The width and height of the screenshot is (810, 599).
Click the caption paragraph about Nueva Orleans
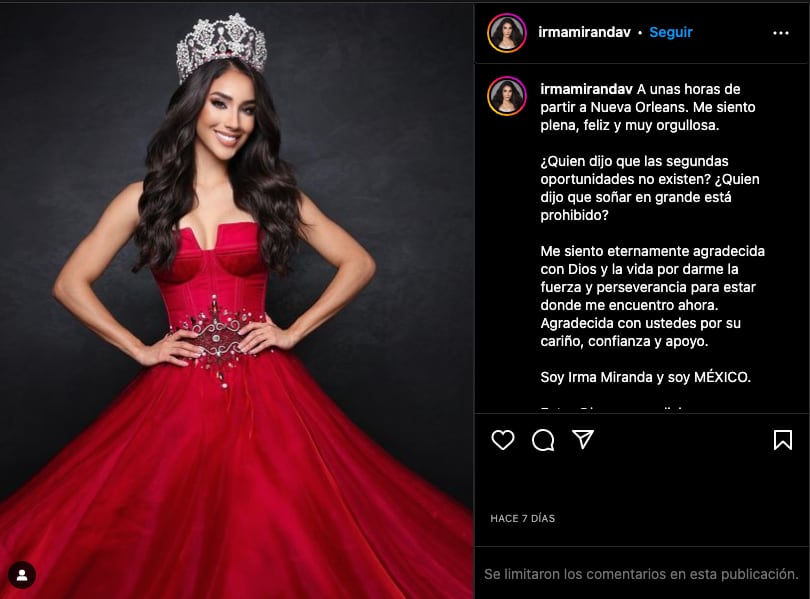click(648, 107)
